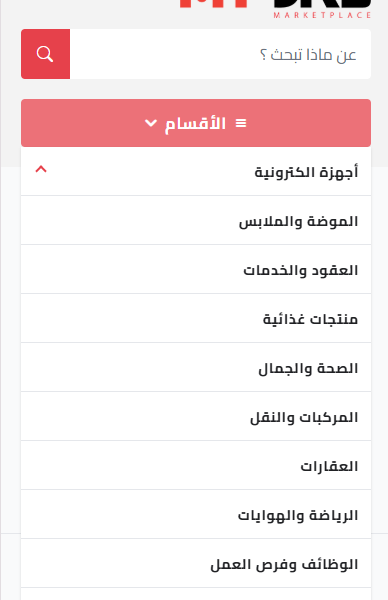Toggle the الأقسام categories menu button

click(196, 123)
